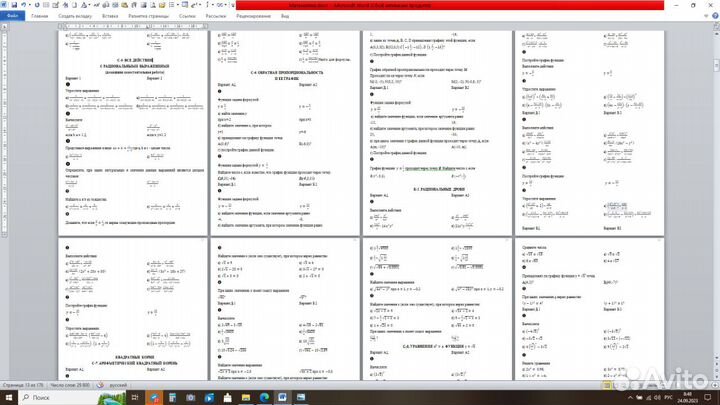The image size is (720, 405).
Task: Switch to the Рецензирование tab
Action: point(253,16)
